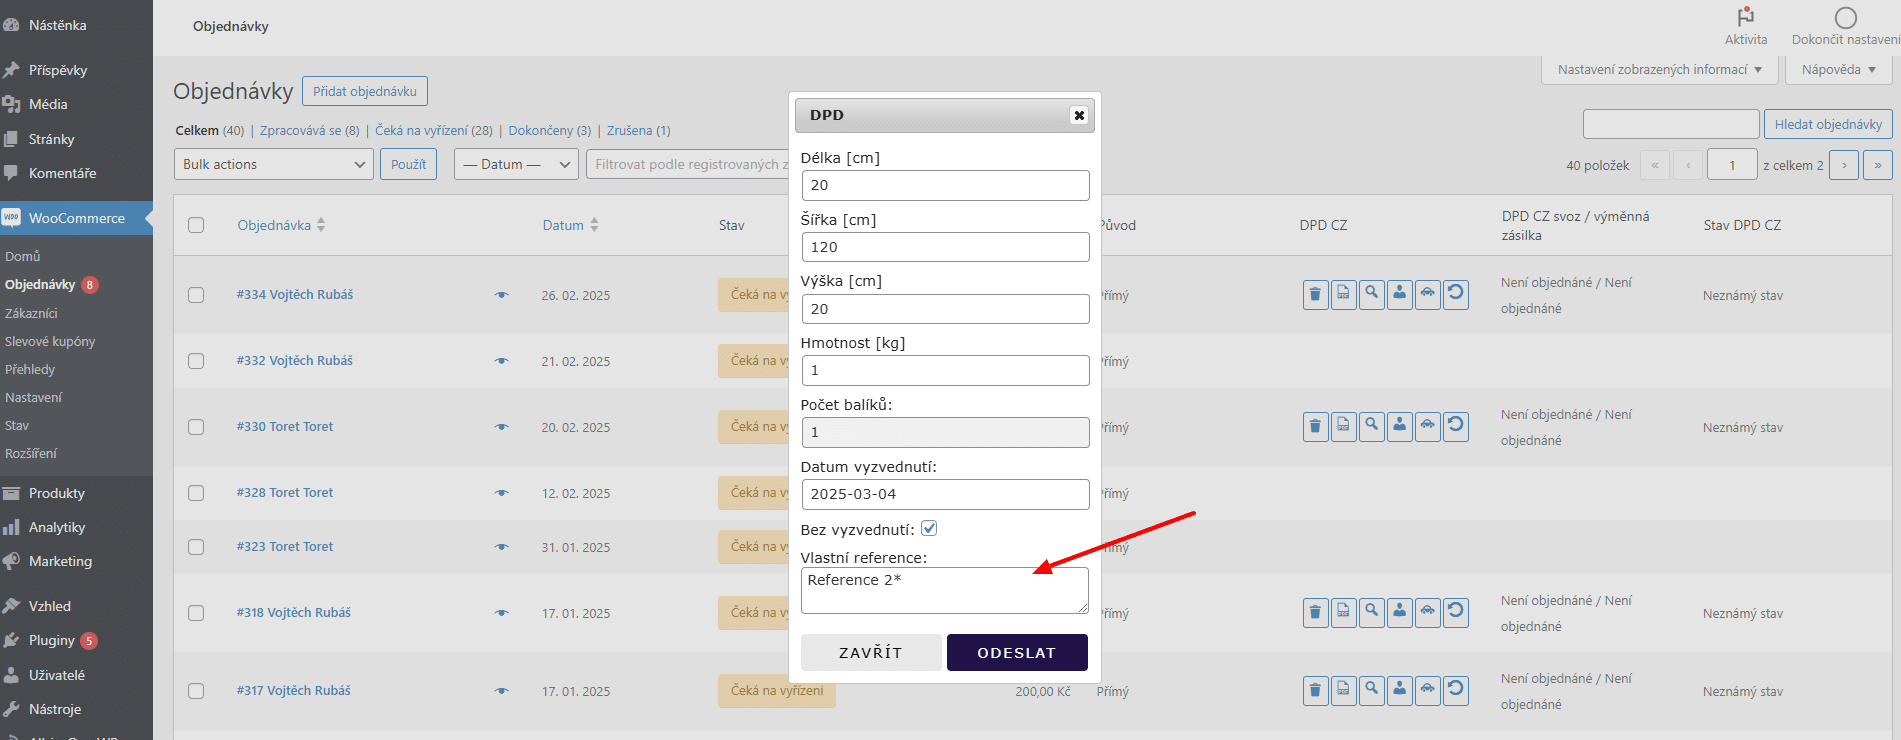Preview order #332 with the eye icon
This screenshot has height=740, width=1901.
(x=502, y=361)
